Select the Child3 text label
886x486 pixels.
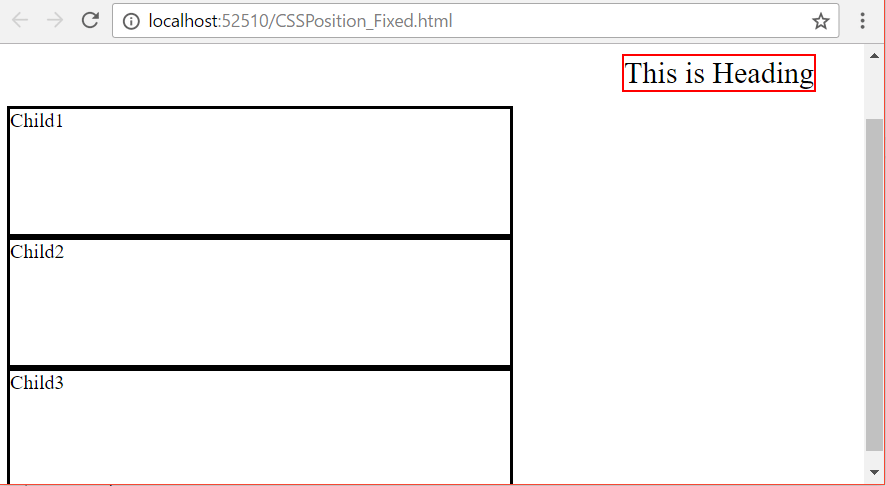click(37, 383)
